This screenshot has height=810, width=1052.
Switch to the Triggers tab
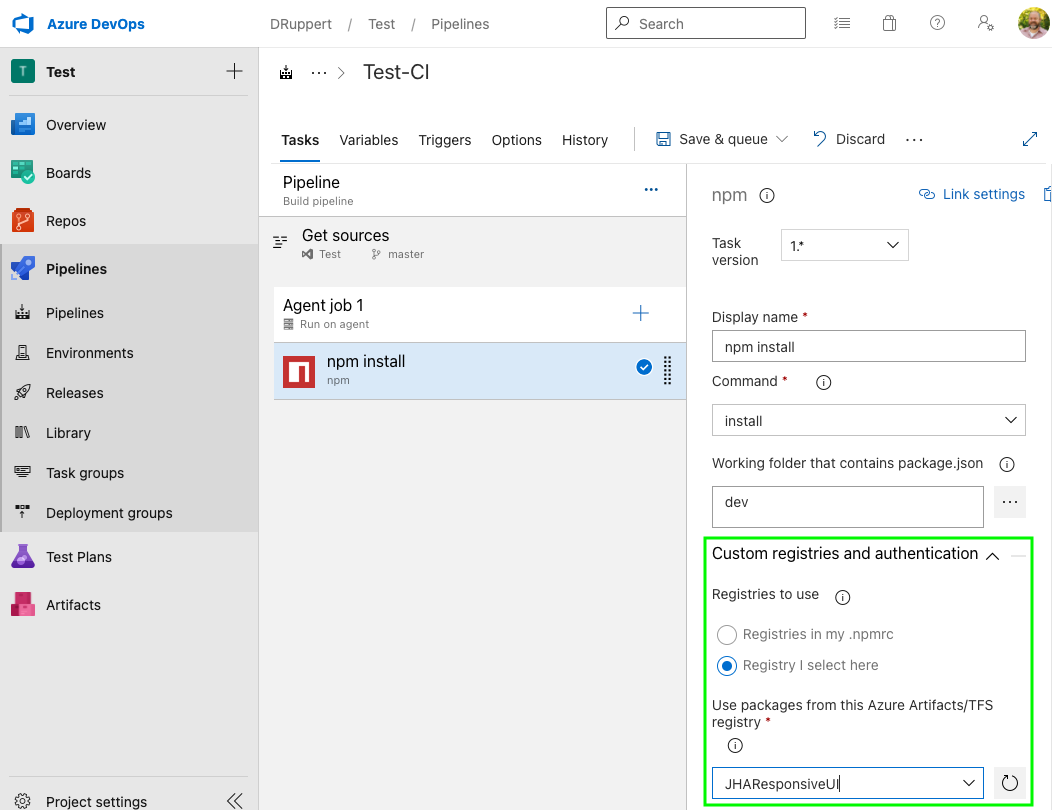[x=444, y=140]
